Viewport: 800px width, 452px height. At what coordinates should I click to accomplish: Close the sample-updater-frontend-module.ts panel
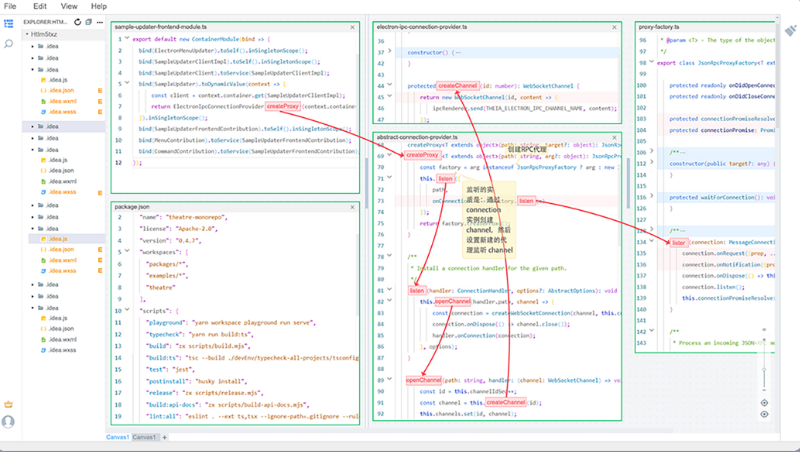(x=353, y=27)
